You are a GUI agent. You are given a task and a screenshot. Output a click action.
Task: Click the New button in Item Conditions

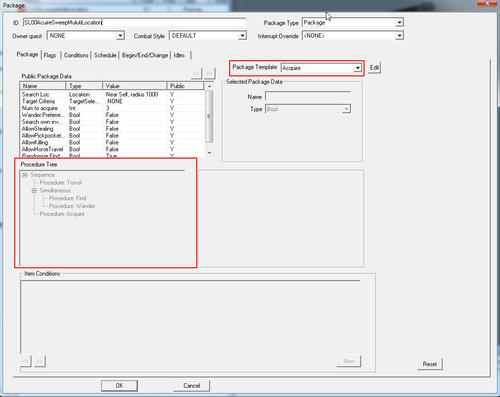click(x=349, y=361)
